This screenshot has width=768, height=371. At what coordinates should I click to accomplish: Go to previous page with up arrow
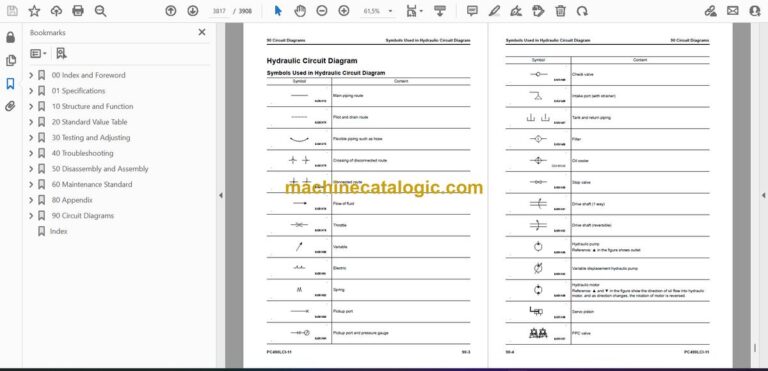tap(170, 11)
